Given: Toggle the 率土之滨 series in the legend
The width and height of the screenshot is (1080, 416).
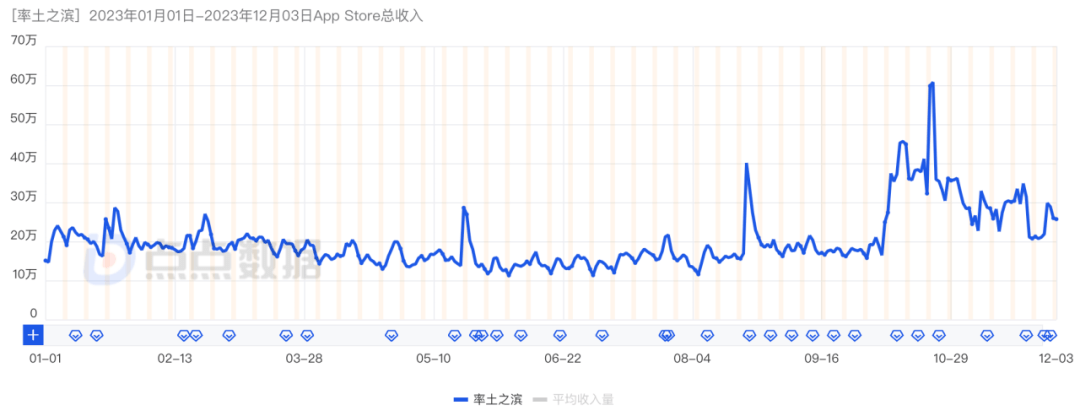Looking at the screenshot, I should tap(498, 399).
